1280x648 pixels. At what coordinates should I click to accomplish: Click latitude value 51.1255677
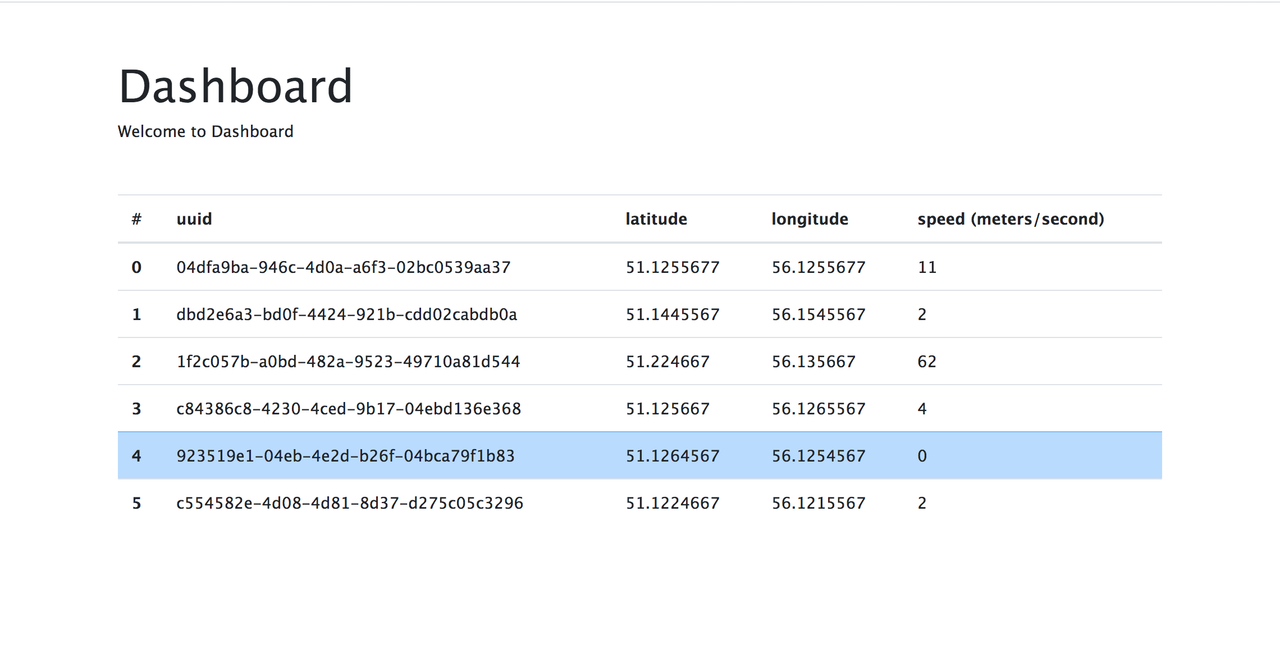[673, 267]
